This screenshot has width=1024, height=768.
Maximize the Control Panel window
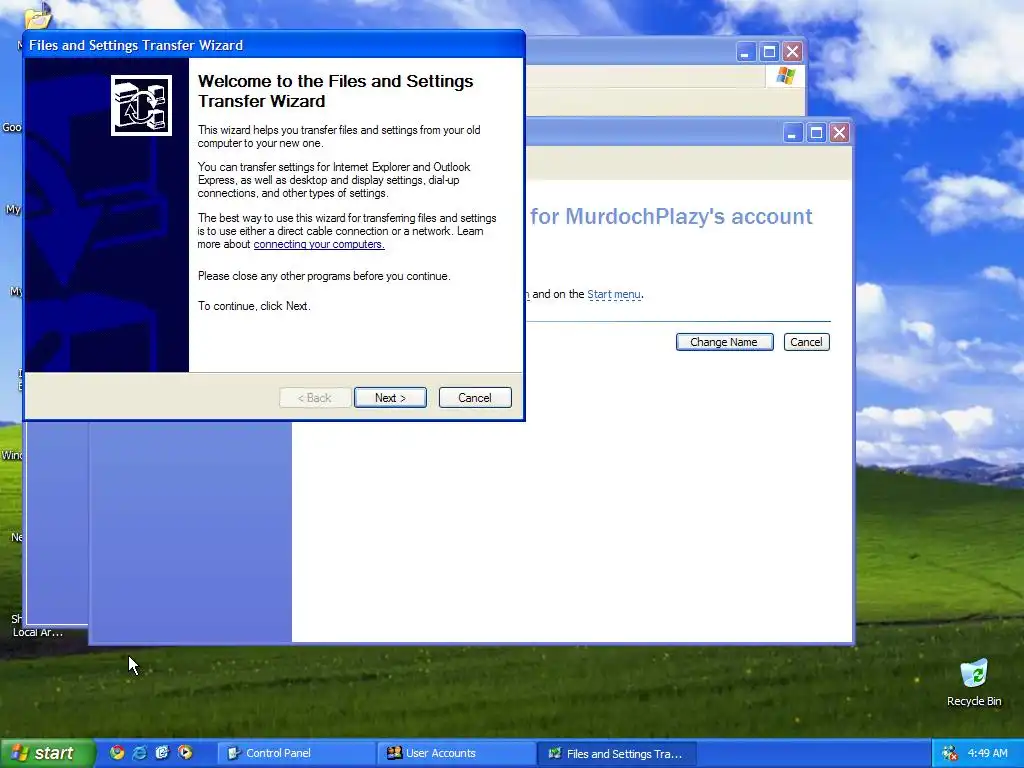point(769,52)
